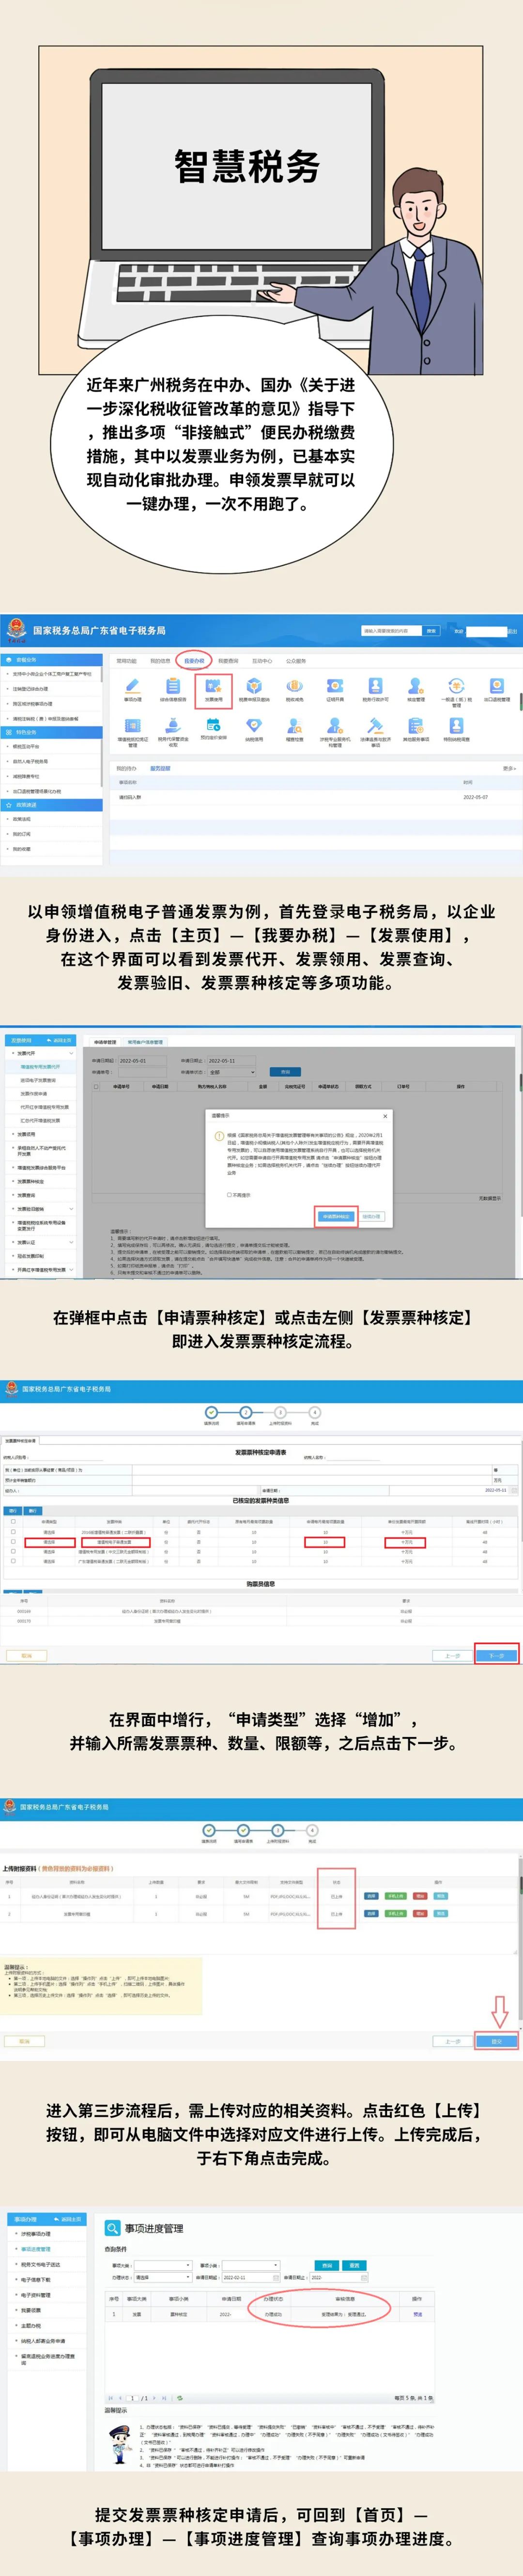The image size is (523, 2576).
Task: Switch to the 服务提醒 tab
Action: click(160, 768)
